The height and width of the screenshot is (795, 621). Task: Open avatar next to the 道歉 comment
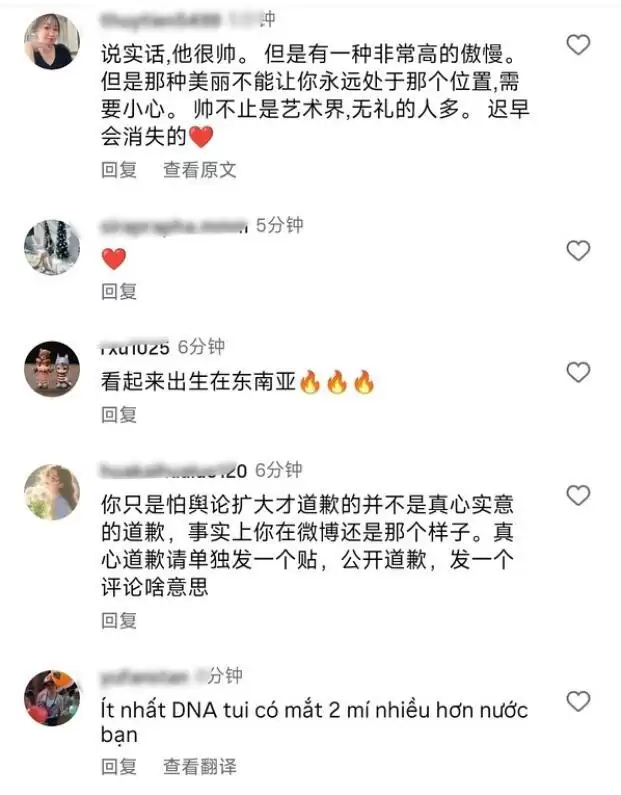[x=52, y=492]
